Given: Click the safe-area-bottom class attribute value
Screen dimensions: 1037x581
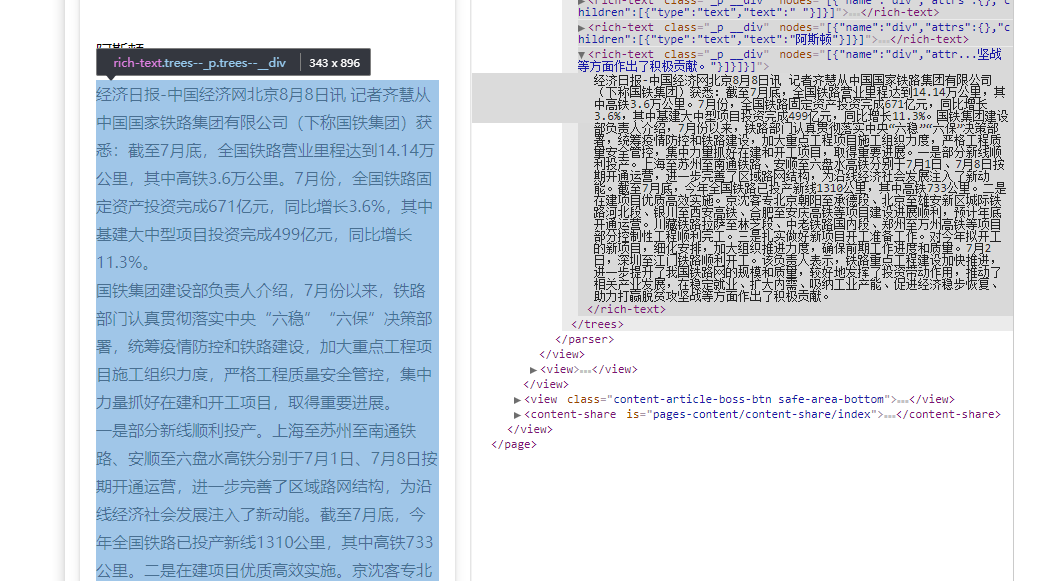Looking at the screenshot, I should pyautogui.click(x=831, y=399).
